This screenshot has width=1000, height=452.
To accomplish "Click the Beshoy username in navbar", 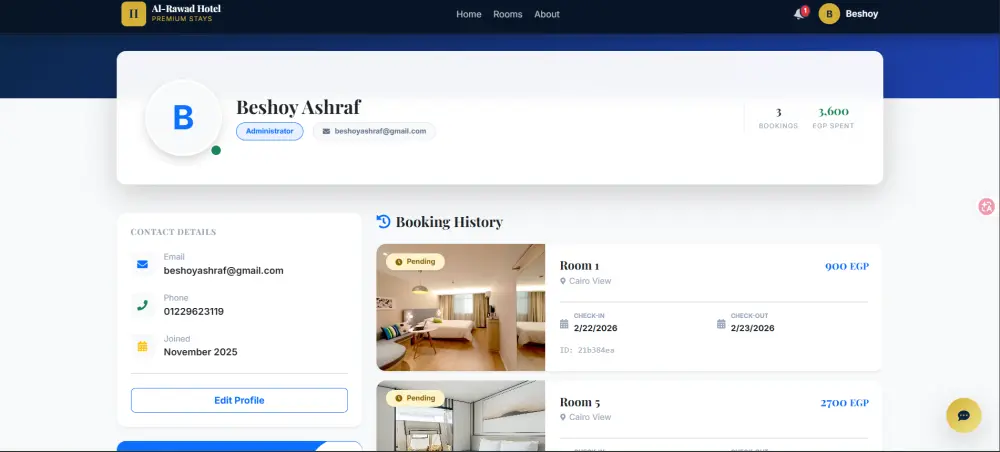I will 862,14.
